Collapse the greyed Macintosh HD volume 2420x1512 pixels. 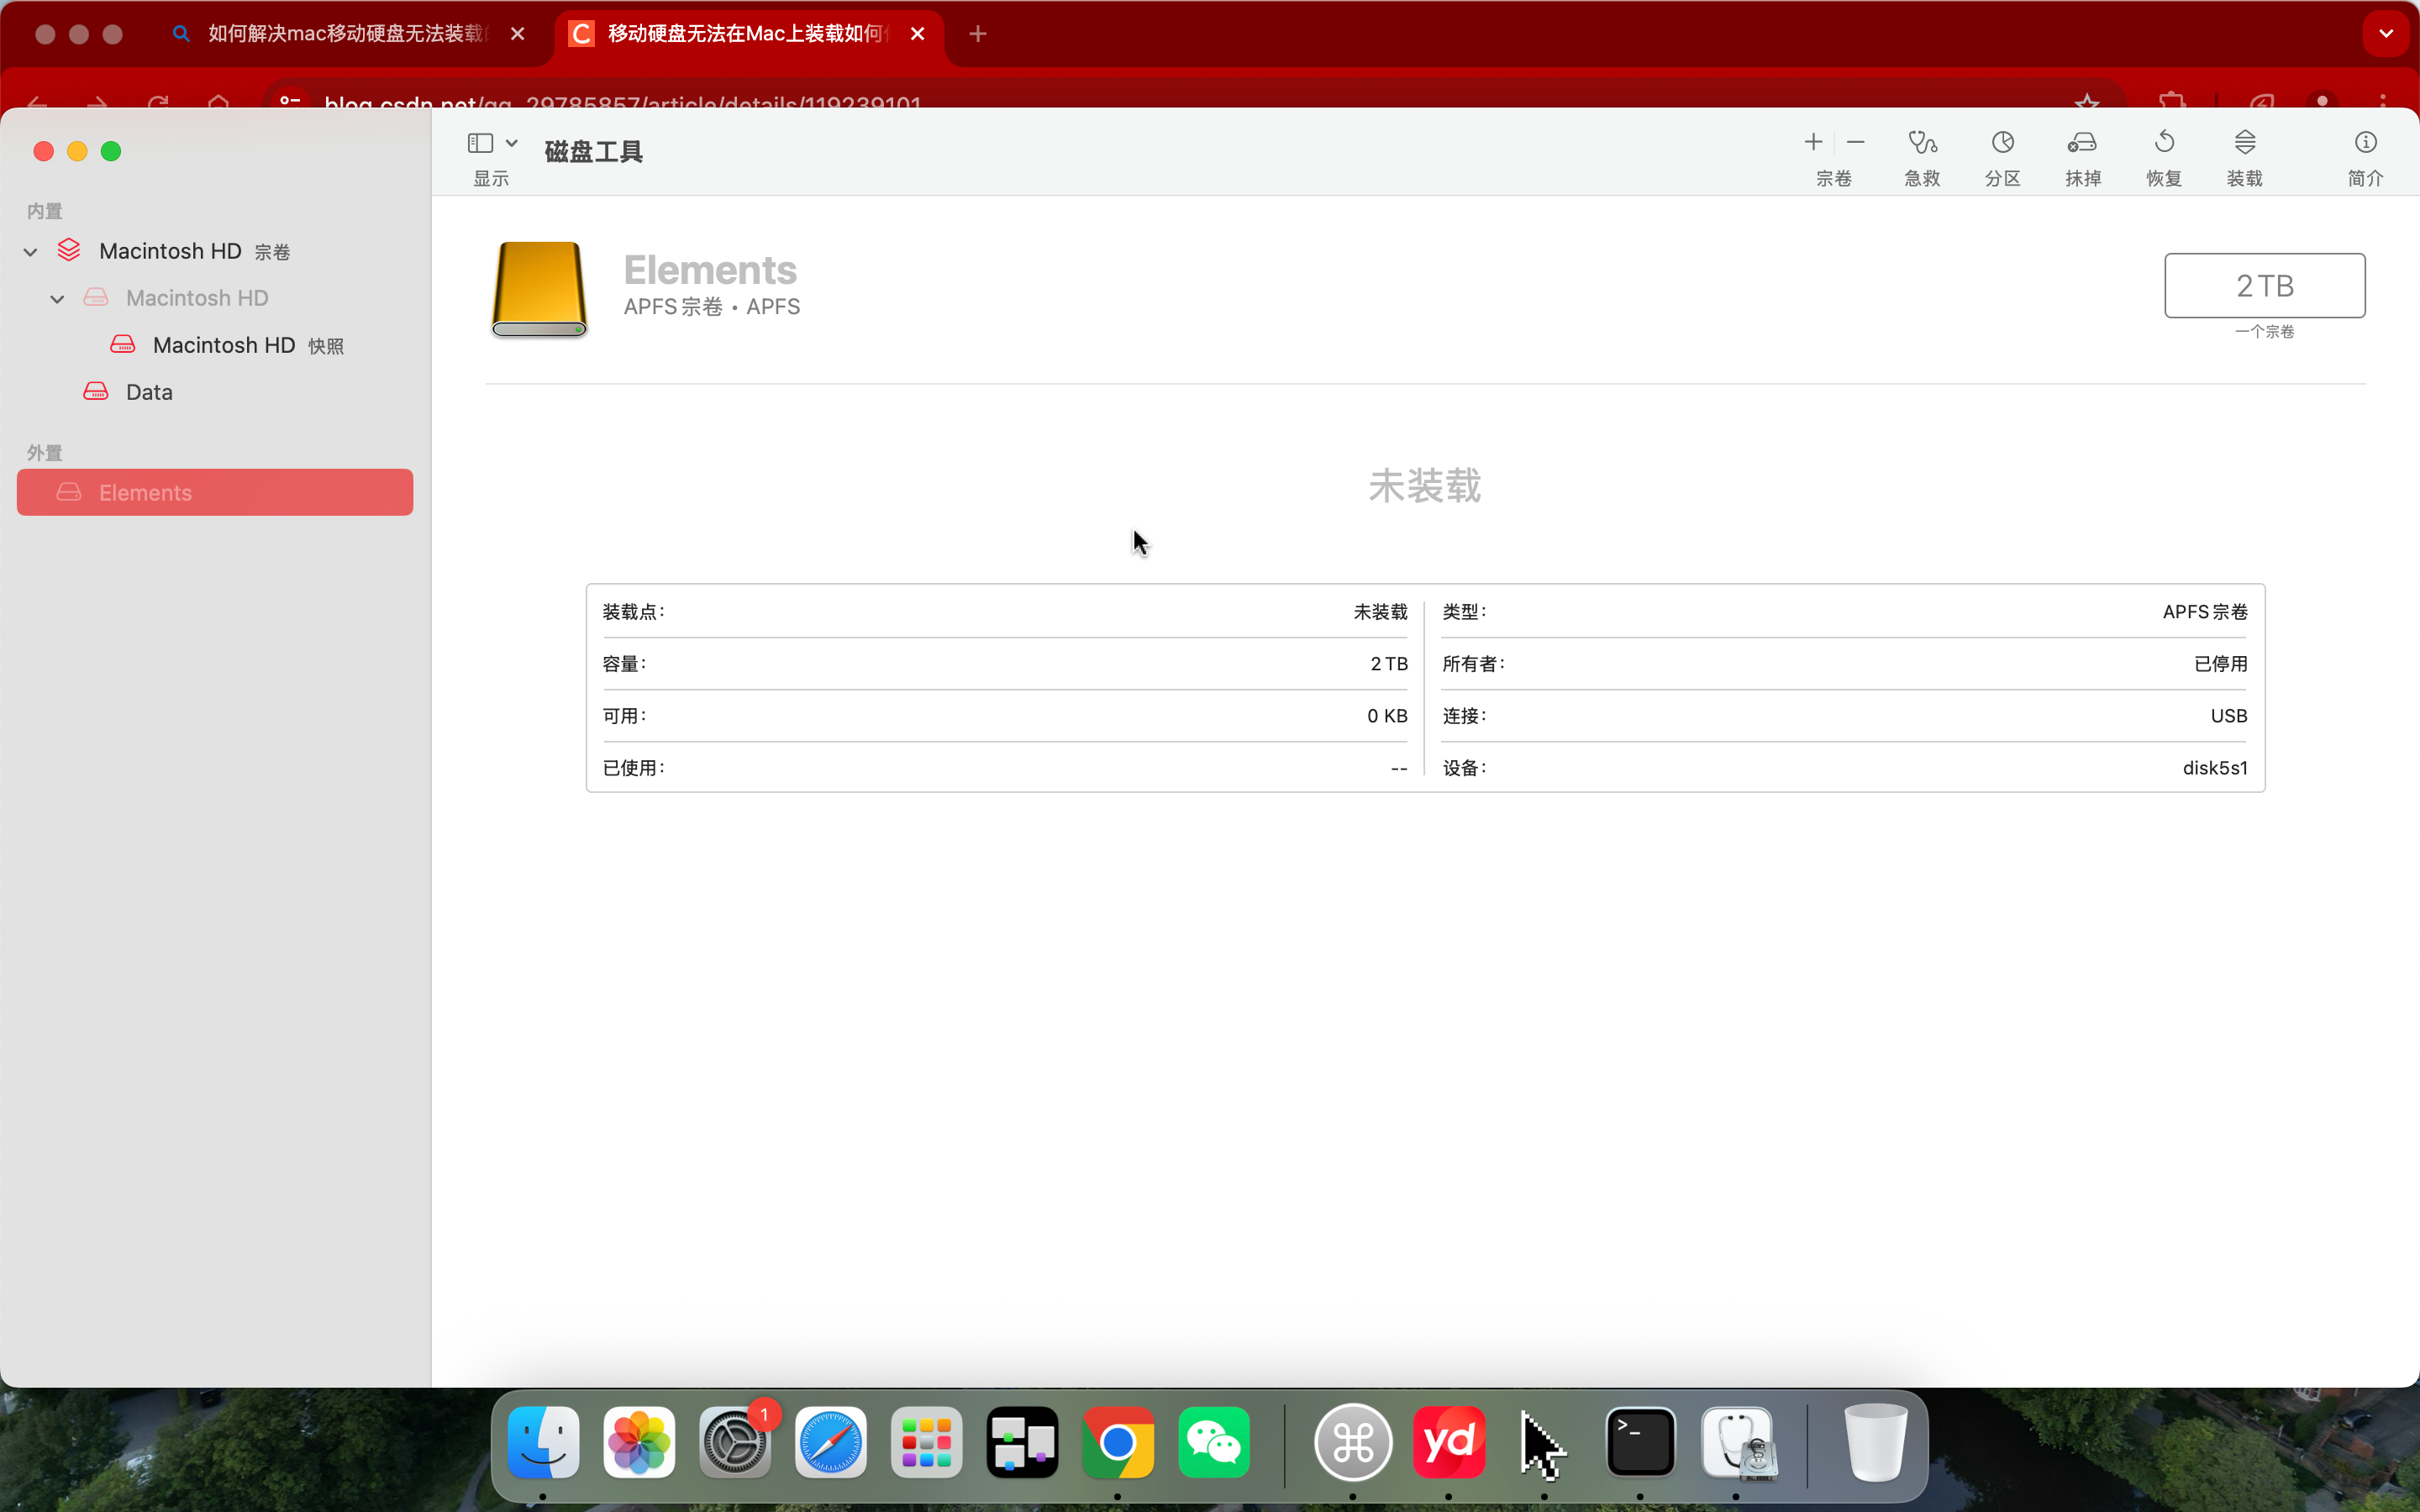(x=58, y=299)
